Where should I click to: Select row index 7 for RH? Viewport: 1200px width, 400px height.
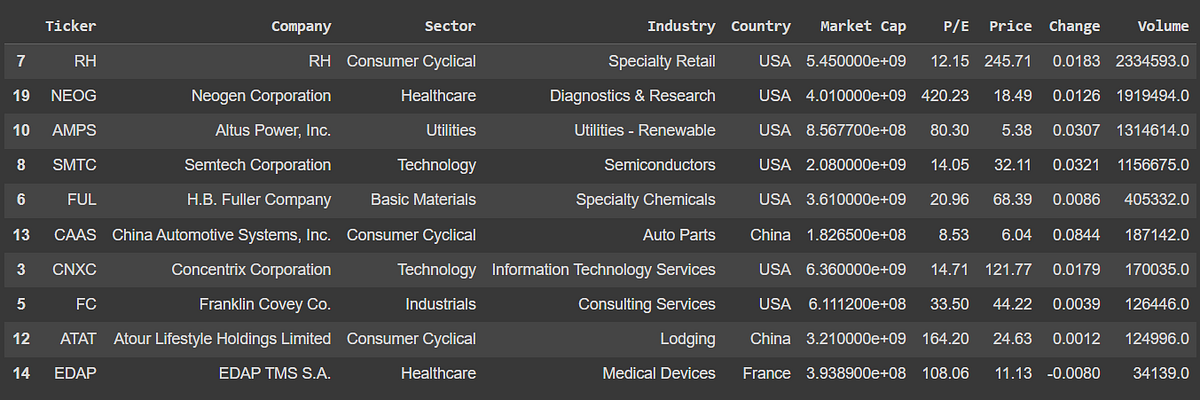[x=22, y=61]
